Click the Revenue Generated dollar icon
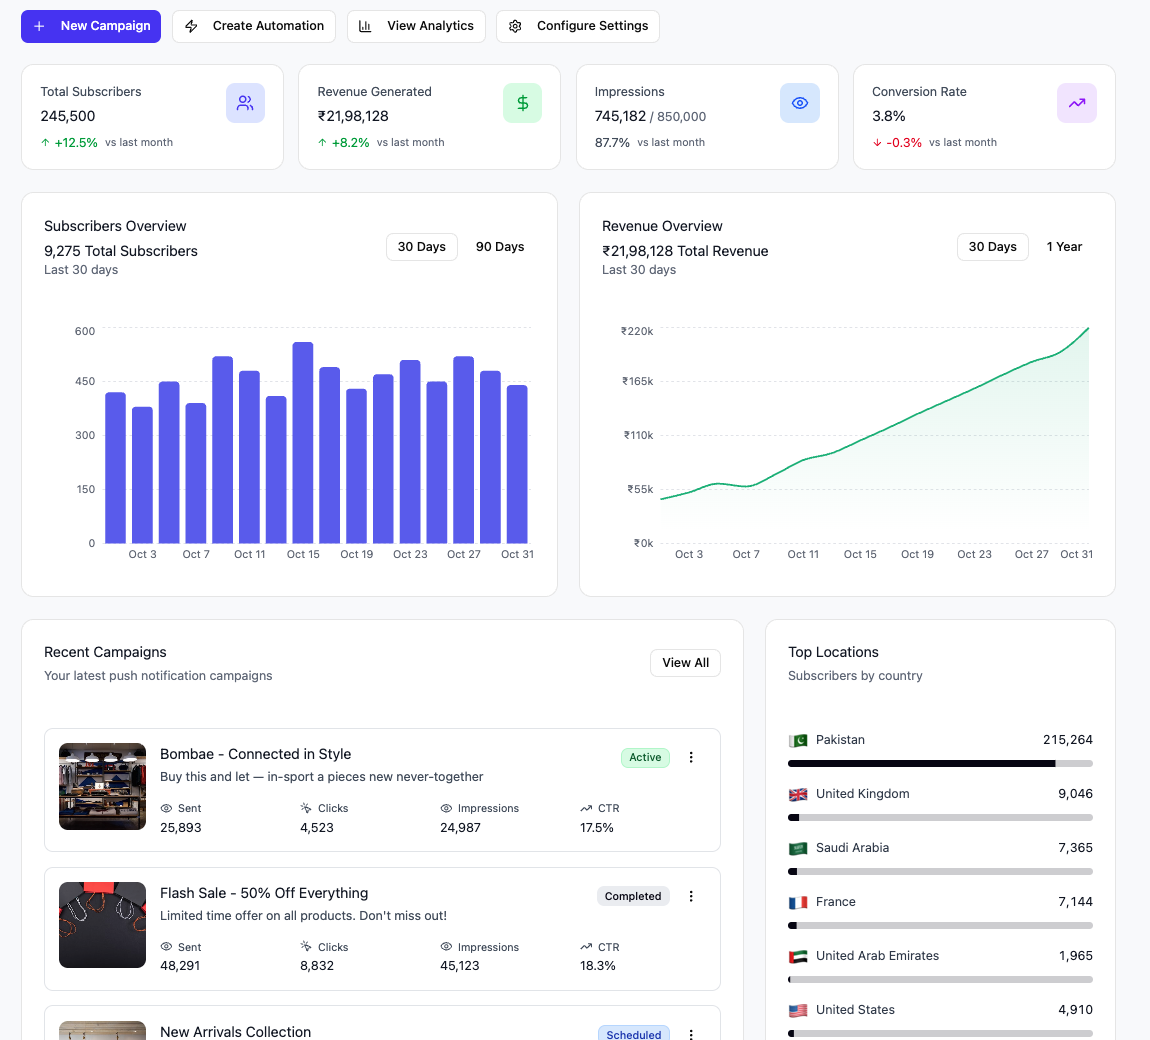Screen dimensions: 1150x1040 point(522,103)
